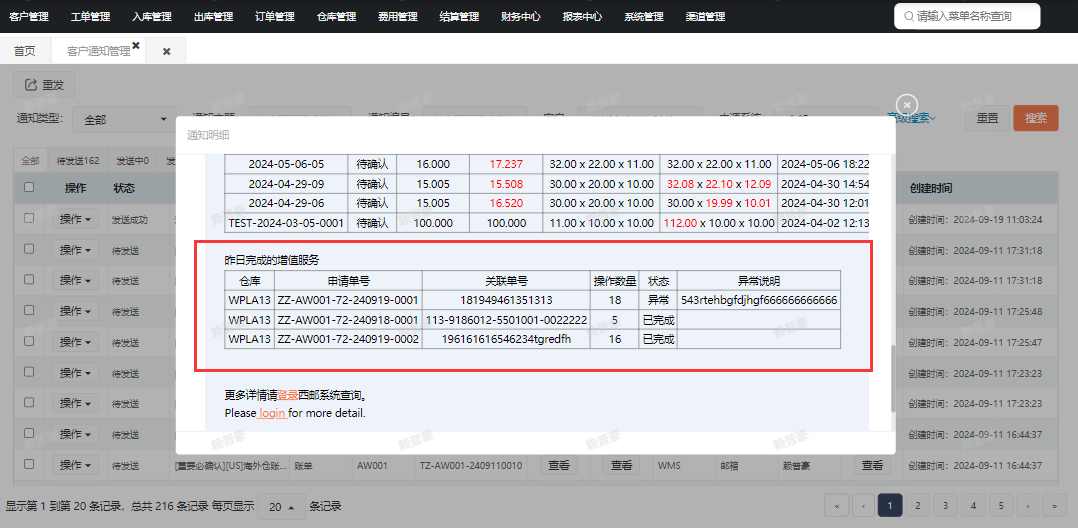1078x528 pixels.
Task: Go to page 4 in pagination
Action: (x=973, y=505)
